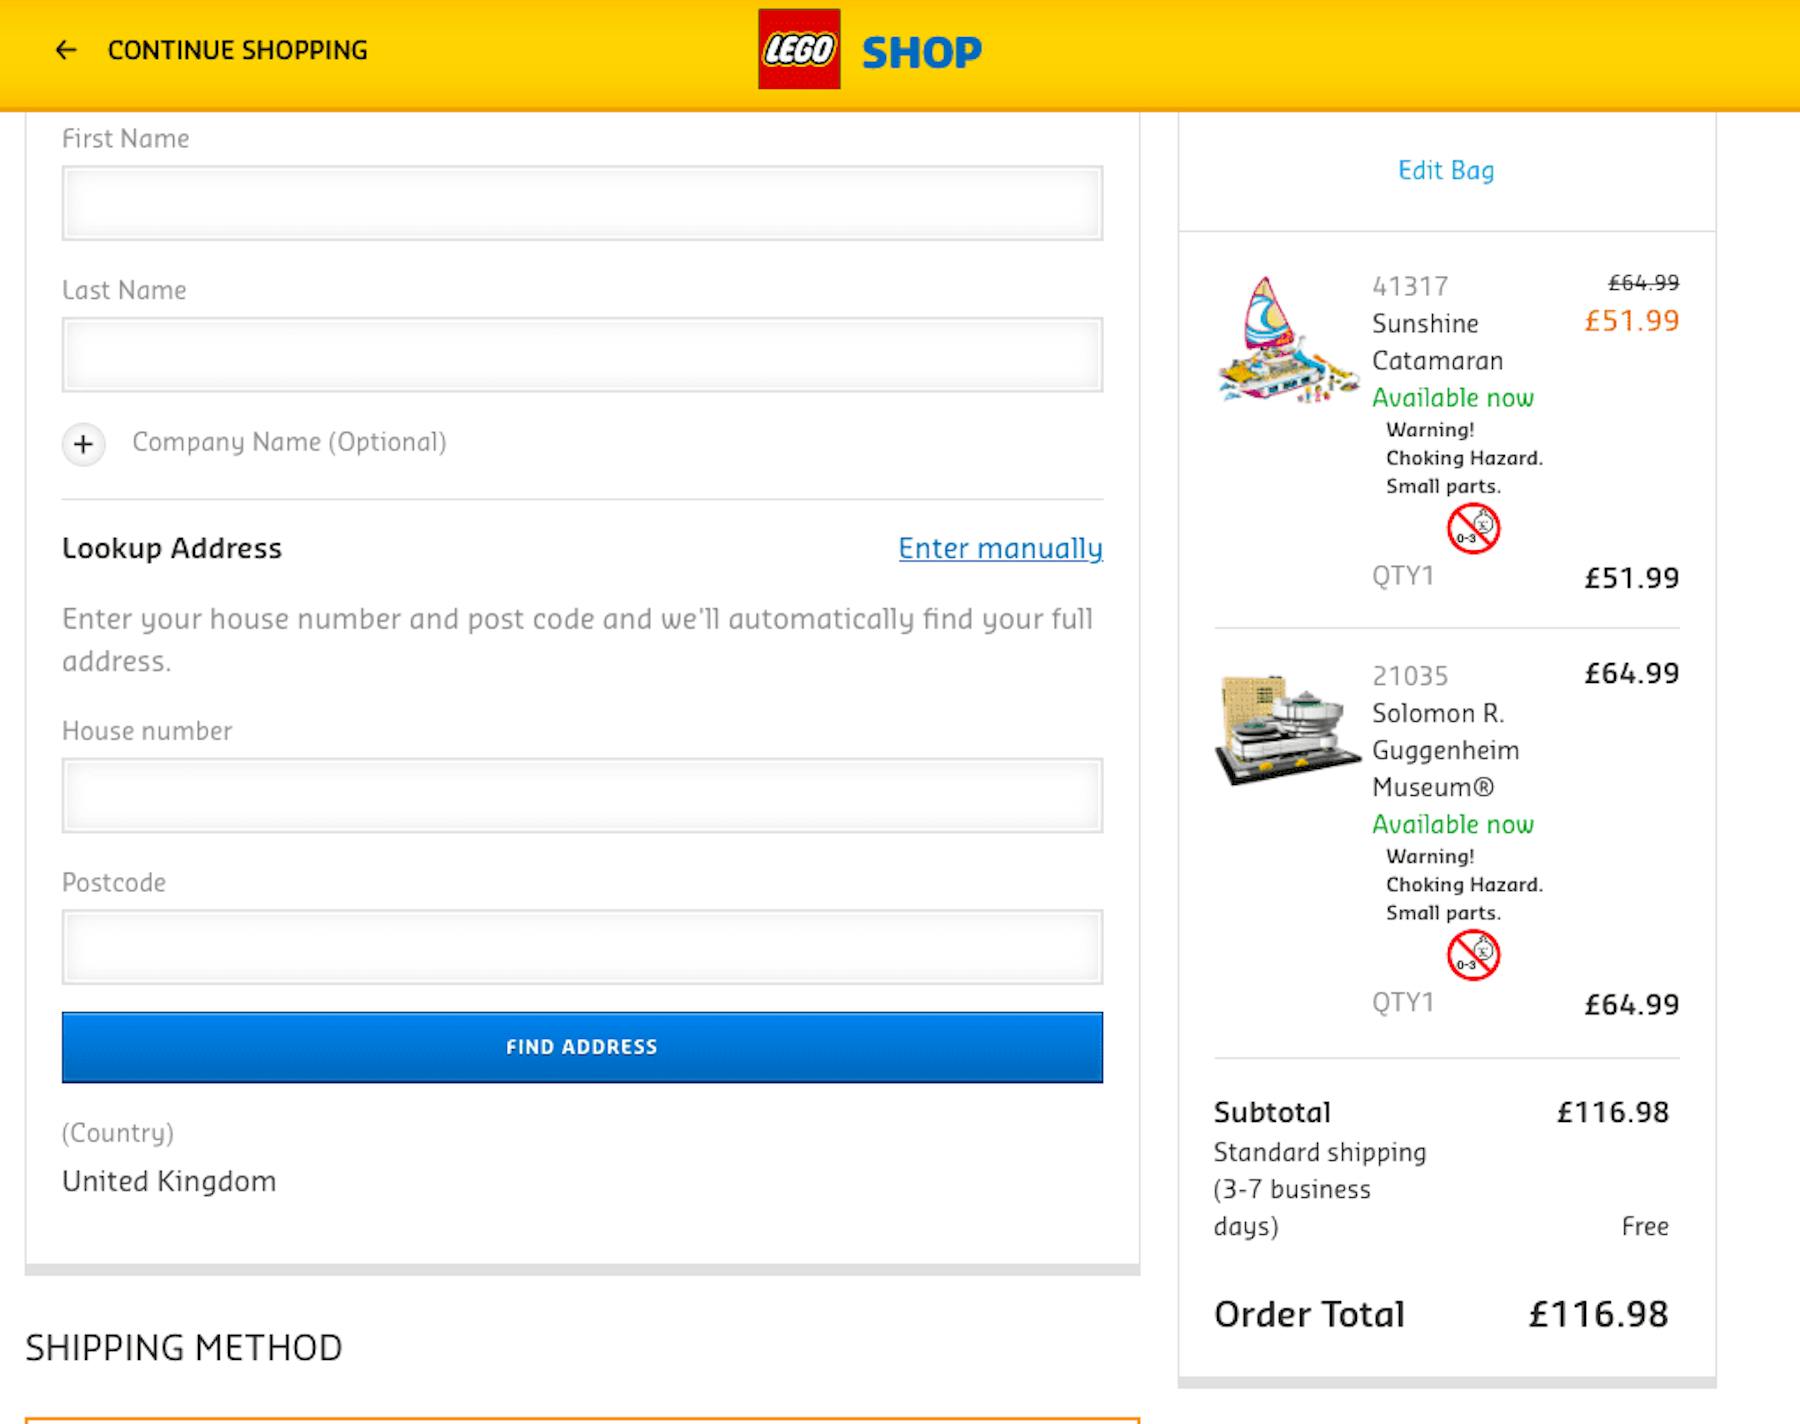
Task: Click Company Name (Optional) label
Action: point(289,442)
